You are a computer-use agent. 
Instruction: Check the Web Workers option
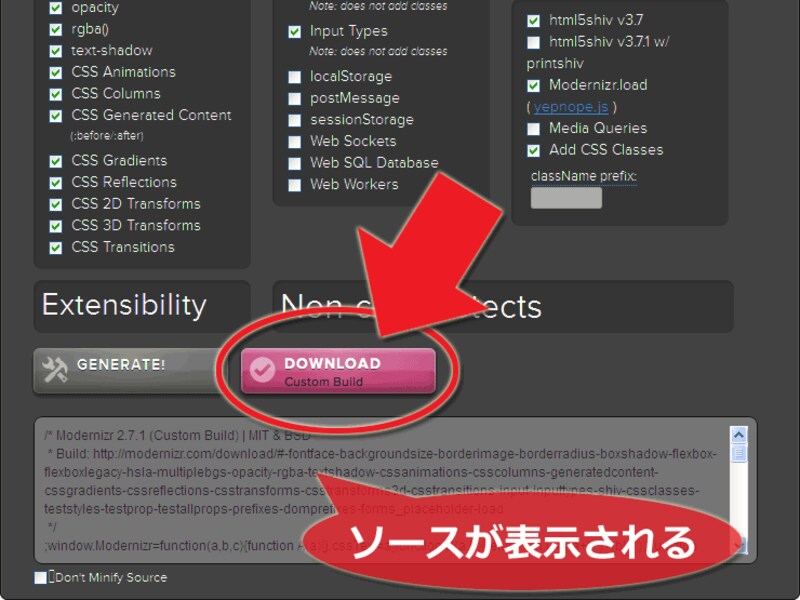(294, 185)
